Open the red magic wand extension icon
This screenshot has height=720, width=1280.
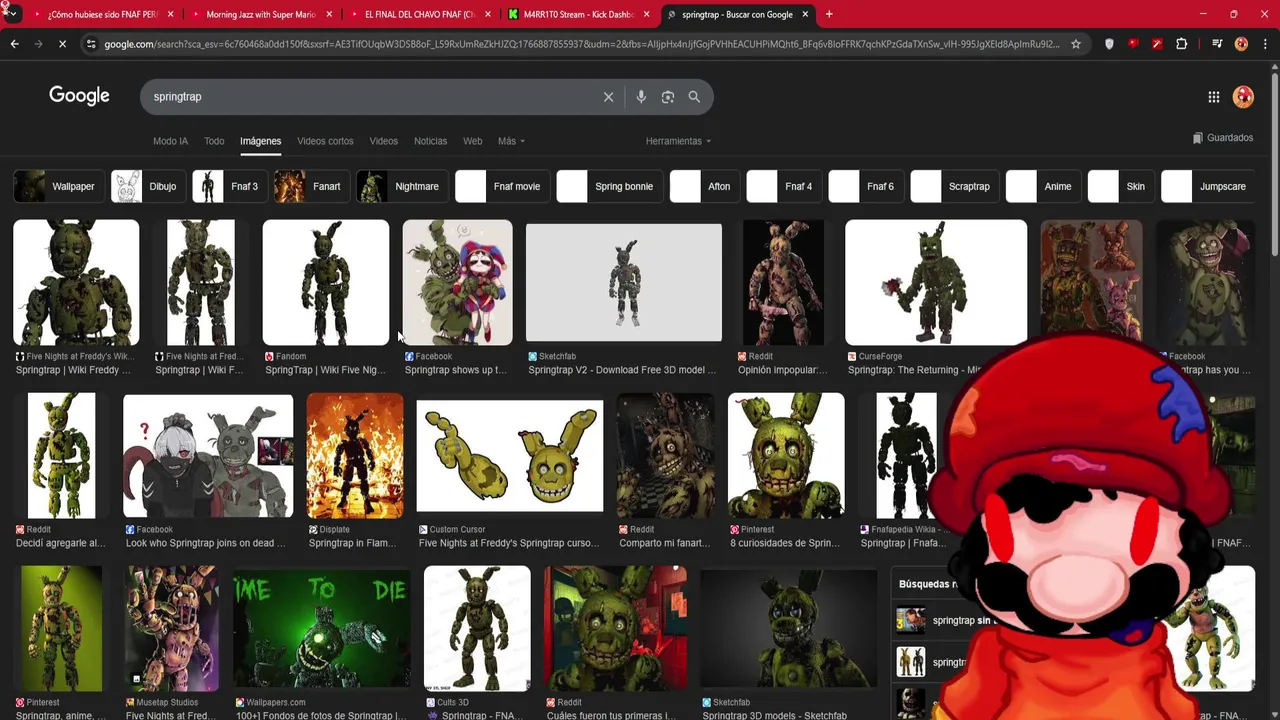point(1157,44)
